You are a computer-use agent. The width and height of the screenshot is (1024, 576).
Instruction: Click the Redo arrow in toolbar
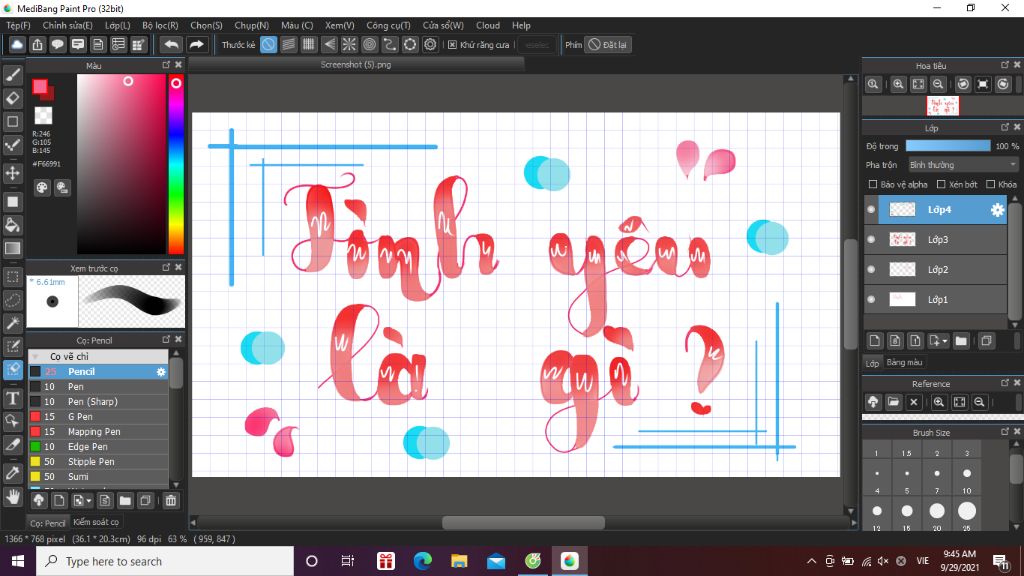tap(196, 44)
